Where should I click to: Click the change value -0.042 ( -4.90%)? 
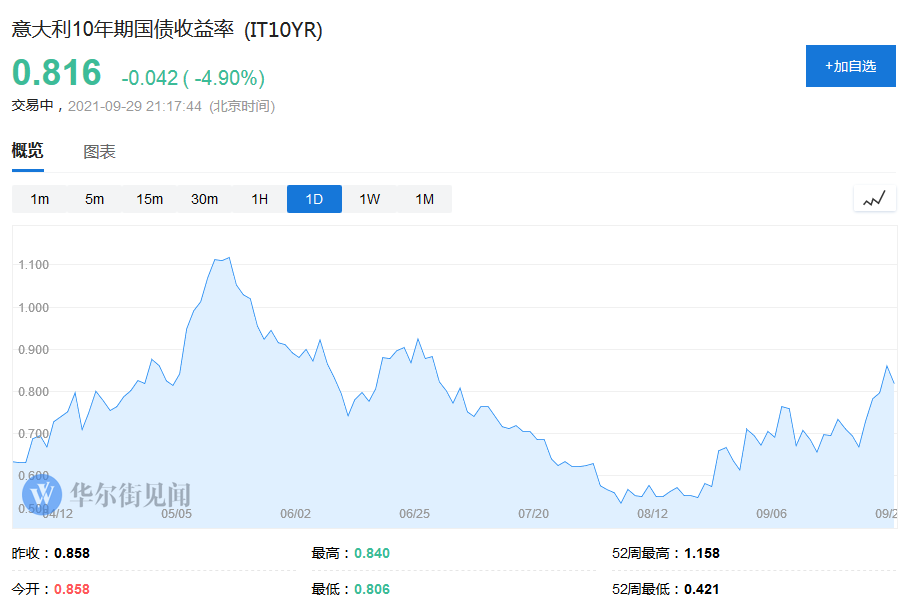pyautogui.click(x=193, y=77)
